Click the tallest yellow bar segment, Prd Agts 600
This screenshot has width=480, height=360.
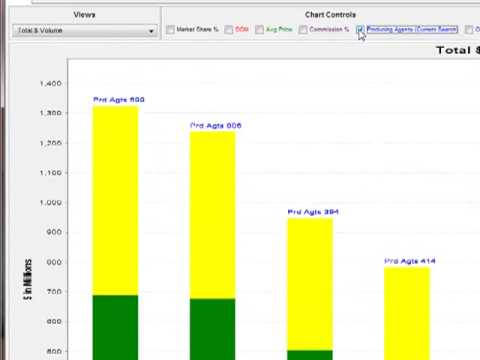115,201
